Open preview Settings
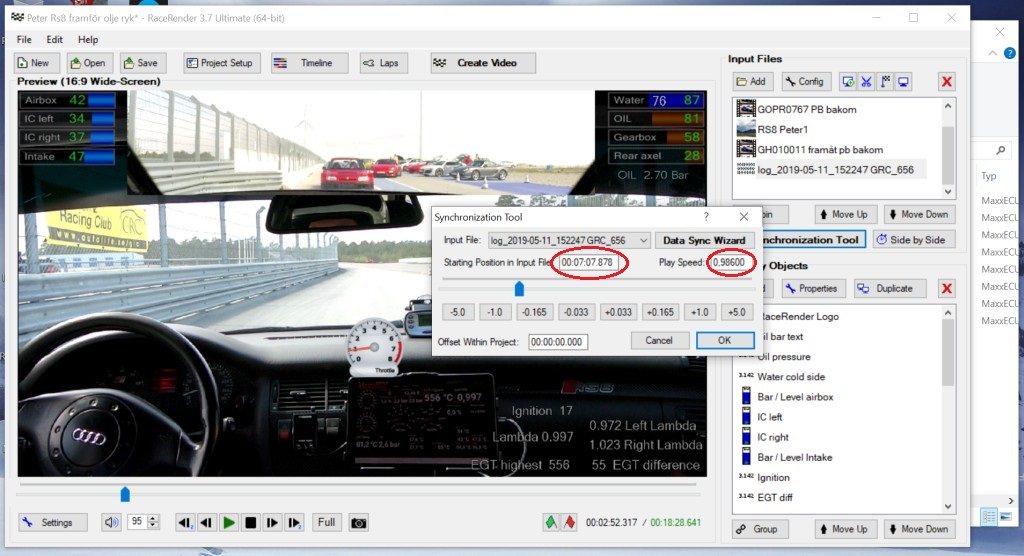The height and width of the screenshot is (556, 1024). click(52, 523)
